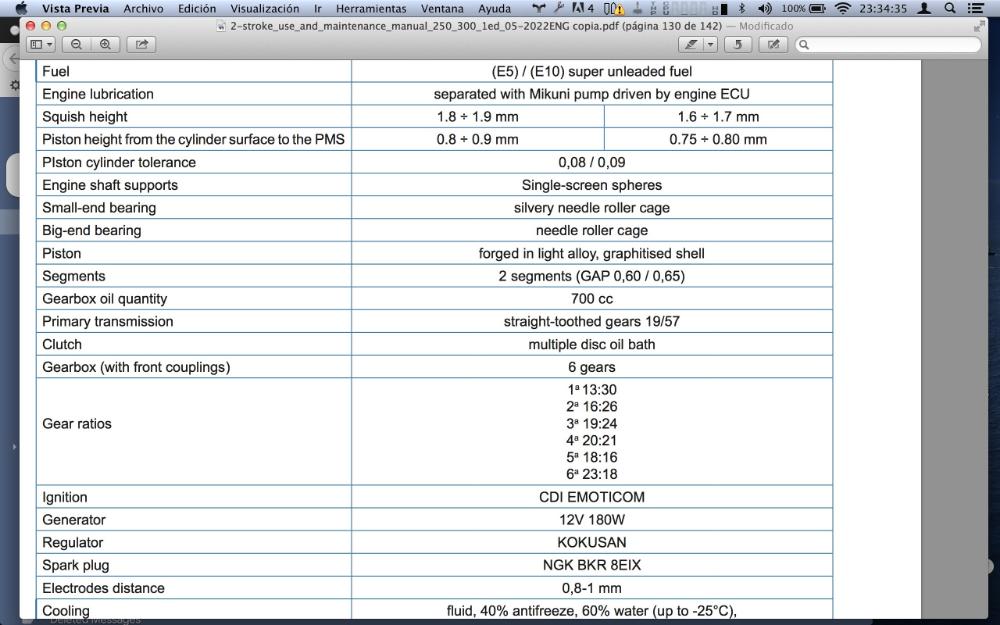
Task: Focus the search field in toolbar
Action: click(888, 45)
